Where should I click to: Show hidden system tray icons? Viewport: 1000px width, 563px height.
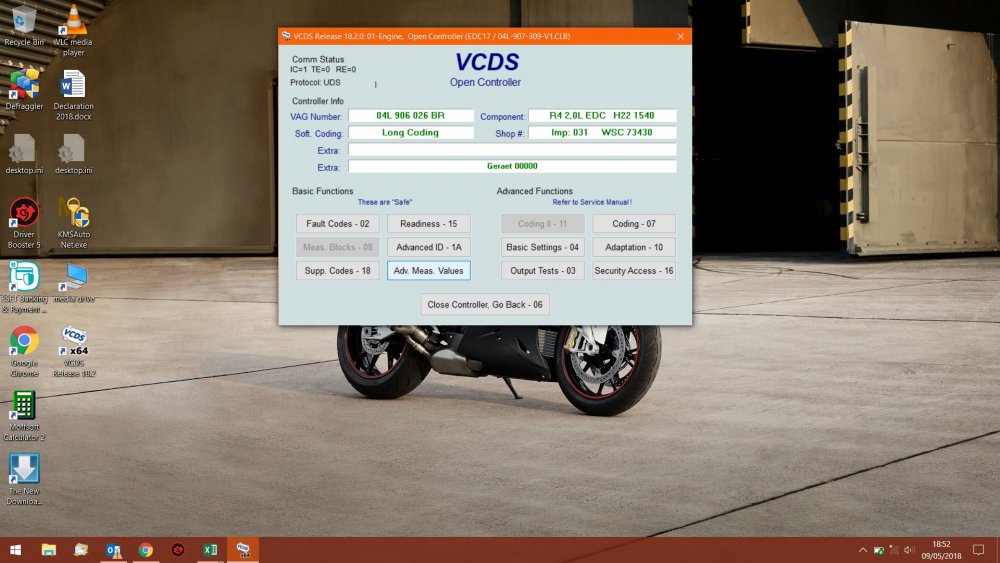pyautogui.click(x=862, y=550)
